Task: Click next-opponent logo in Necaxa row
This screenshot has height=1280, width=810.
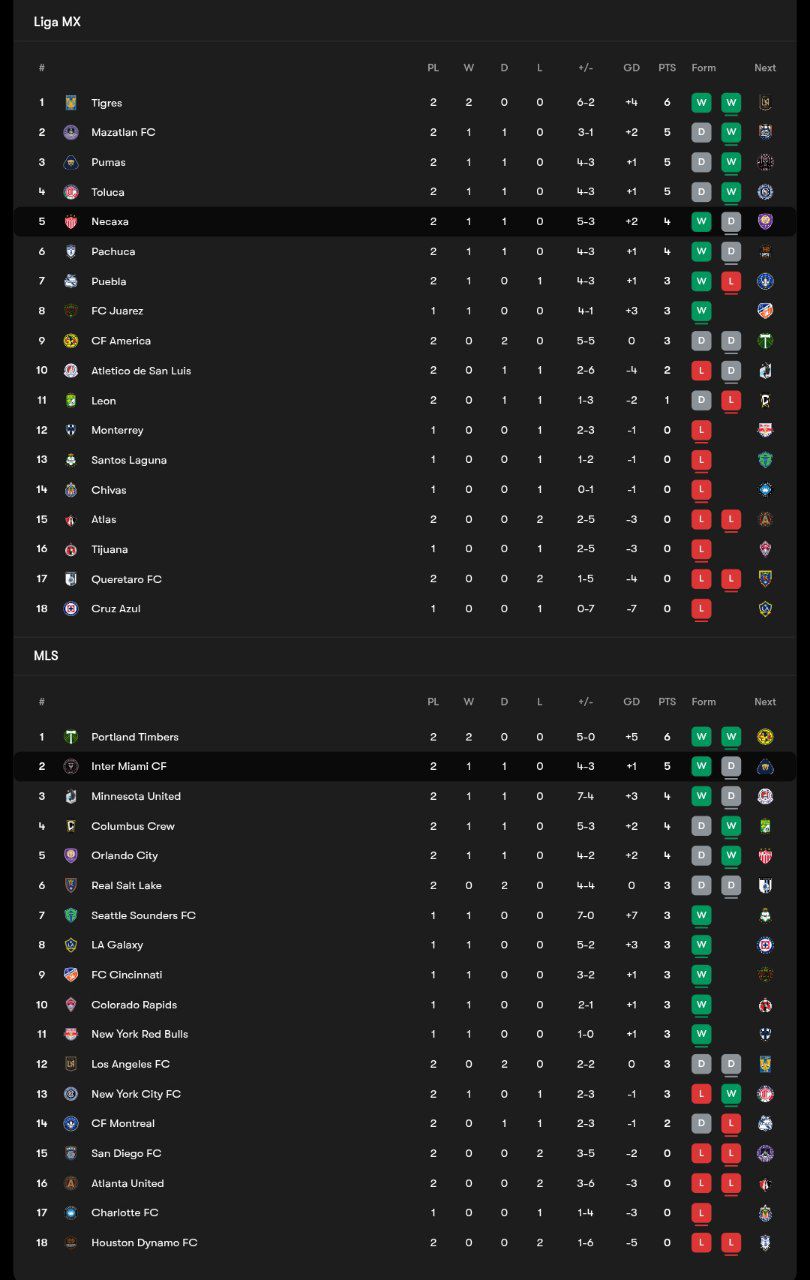Action: 765,222
